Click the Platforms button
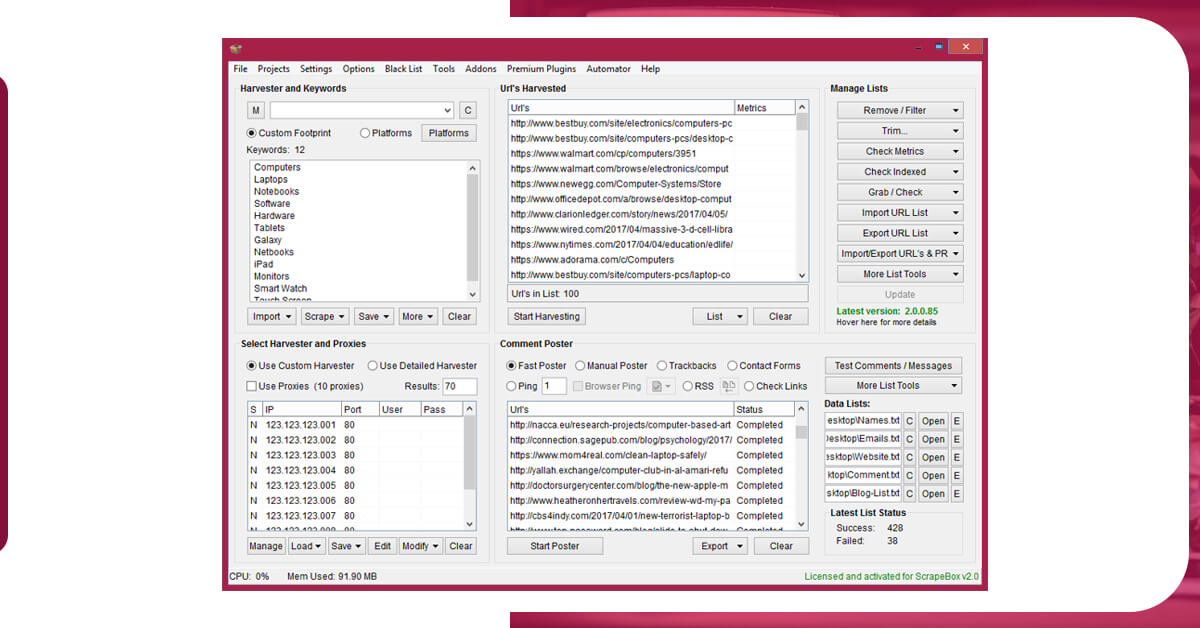The image size is (1200, 628). click(x=449, y=133)
